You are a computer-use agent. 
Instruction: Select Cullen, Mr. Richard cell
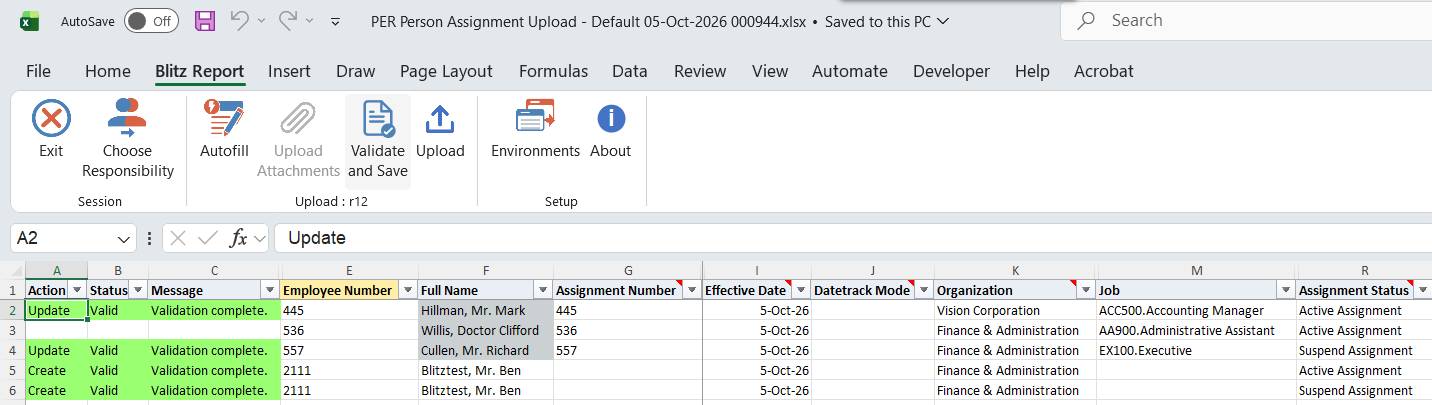pyautogui.click(x=485, y=350)
